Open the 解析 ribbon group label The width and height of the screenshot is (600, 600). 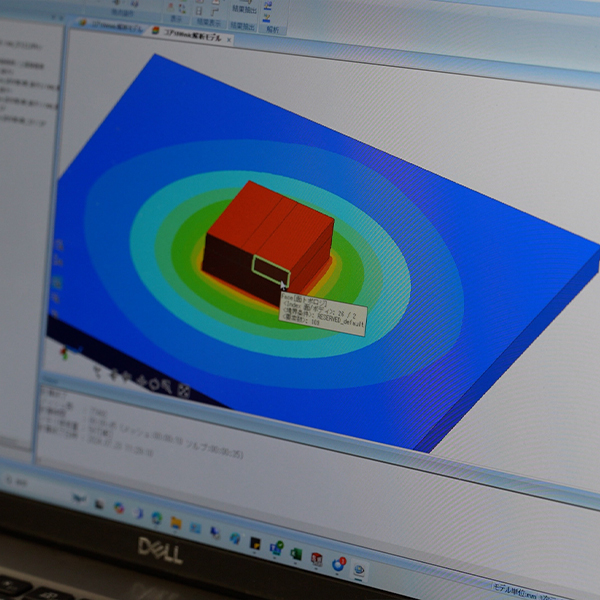[273, 29]
